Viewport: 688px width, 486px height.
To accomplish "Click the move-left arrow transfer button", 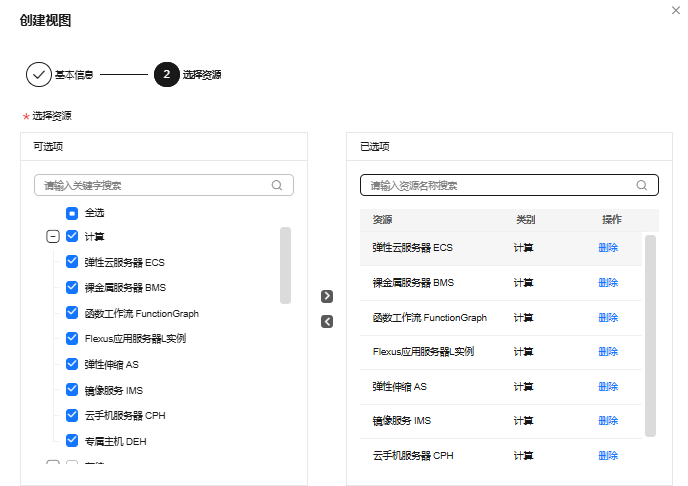I will (326, 321).
